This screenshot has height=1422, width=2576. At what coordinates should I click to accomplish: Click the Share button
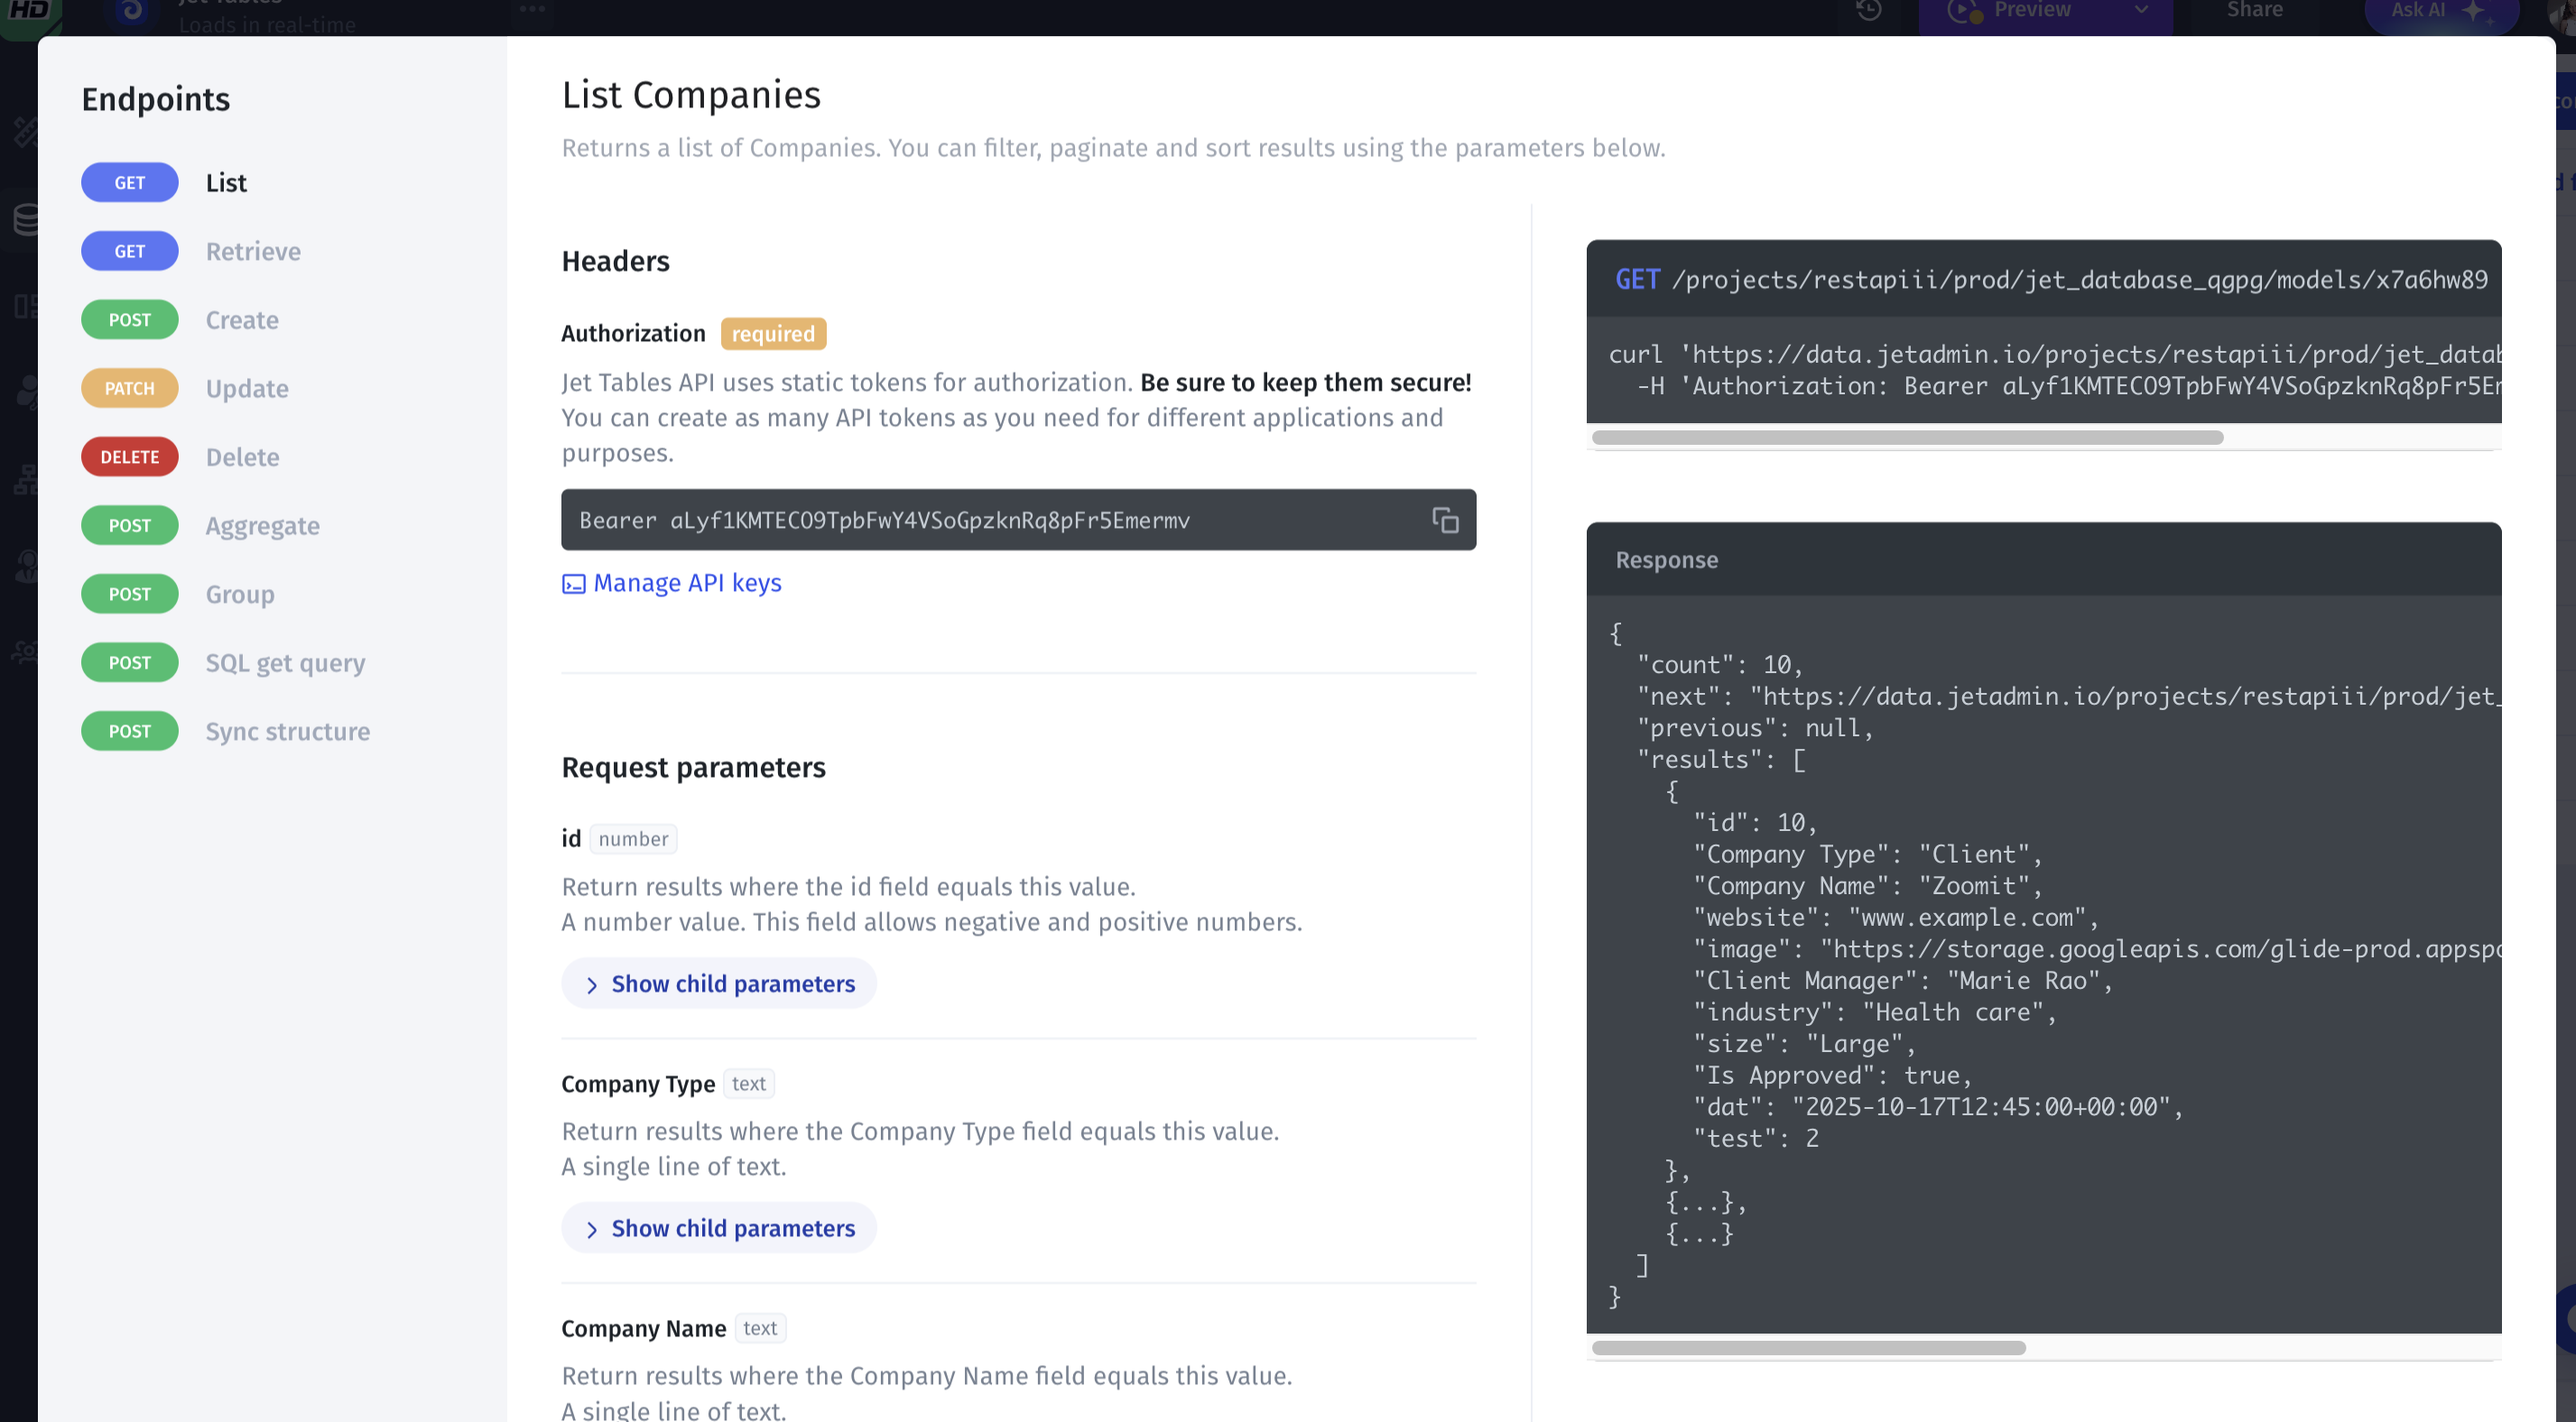(x=2254, y=10)
